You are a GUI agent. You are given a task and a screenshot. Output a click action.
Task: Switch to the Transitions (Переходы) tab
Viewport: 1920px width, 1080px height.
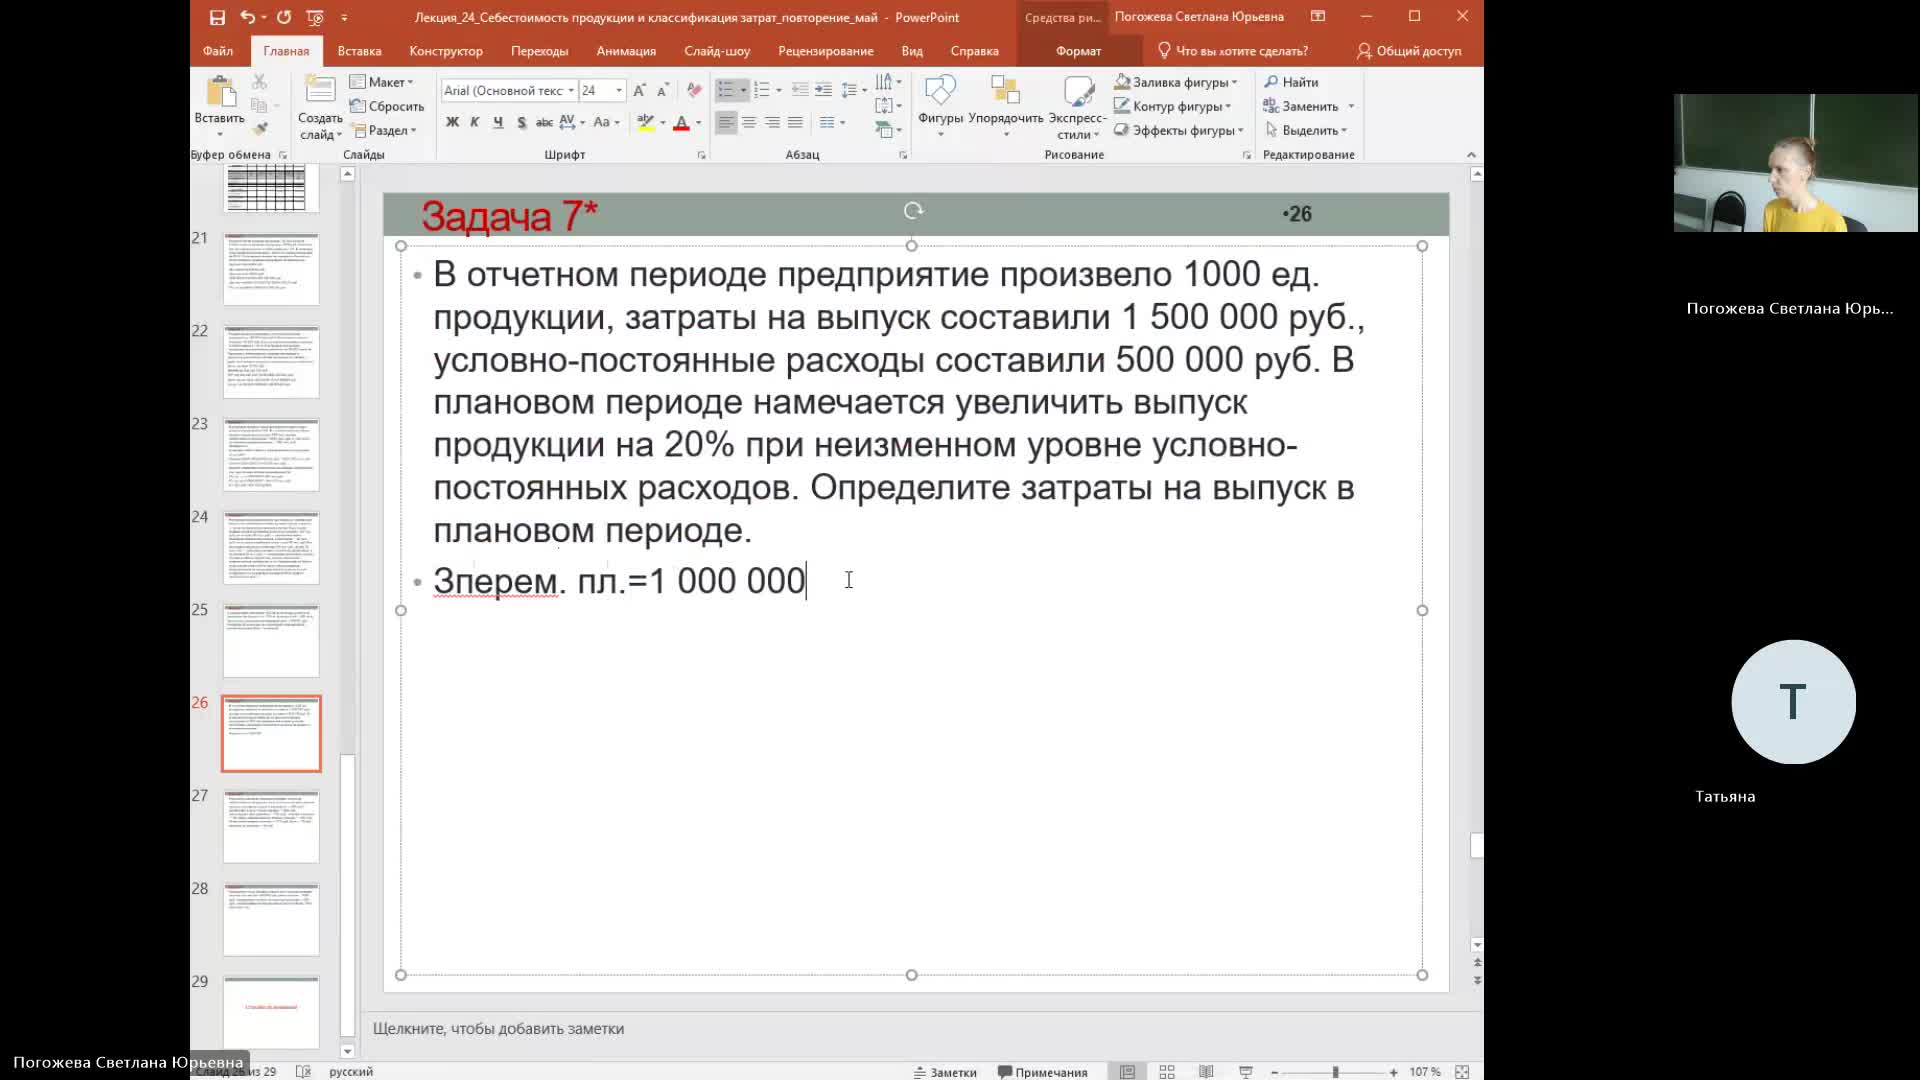click(x=539, y=51)
